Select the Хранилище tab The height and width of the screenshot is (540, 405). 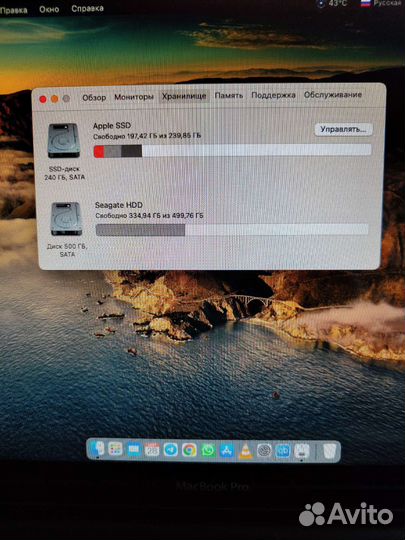tap(184, 96)
